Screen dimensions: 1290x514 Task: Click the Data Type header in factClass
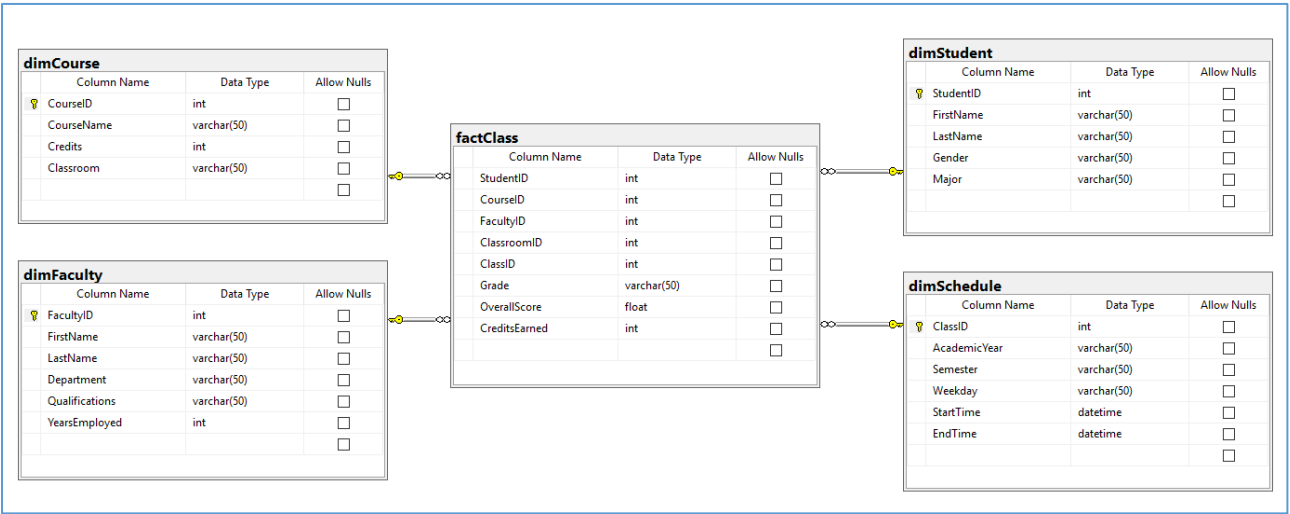coord(677,157)
